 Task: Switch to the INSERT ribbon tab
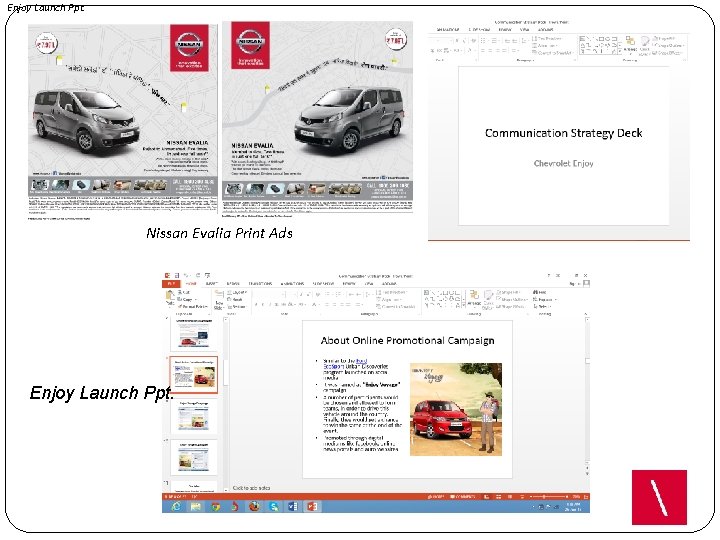point(212,284)
